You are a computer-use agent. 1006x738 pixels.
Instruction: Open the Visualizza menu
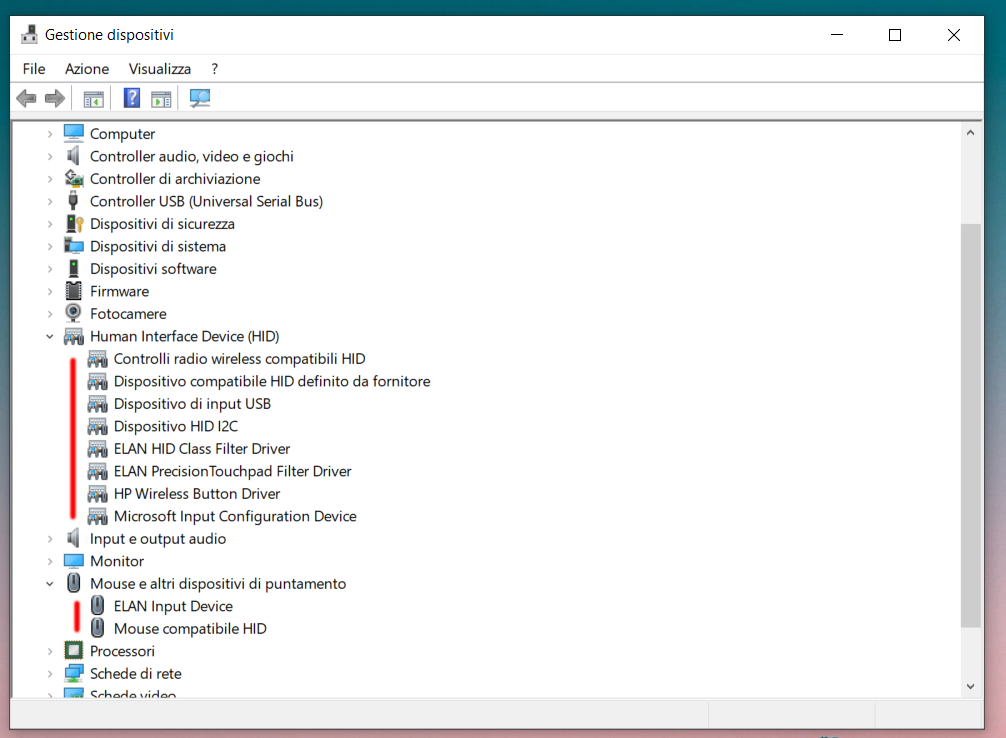pos(160,69)
